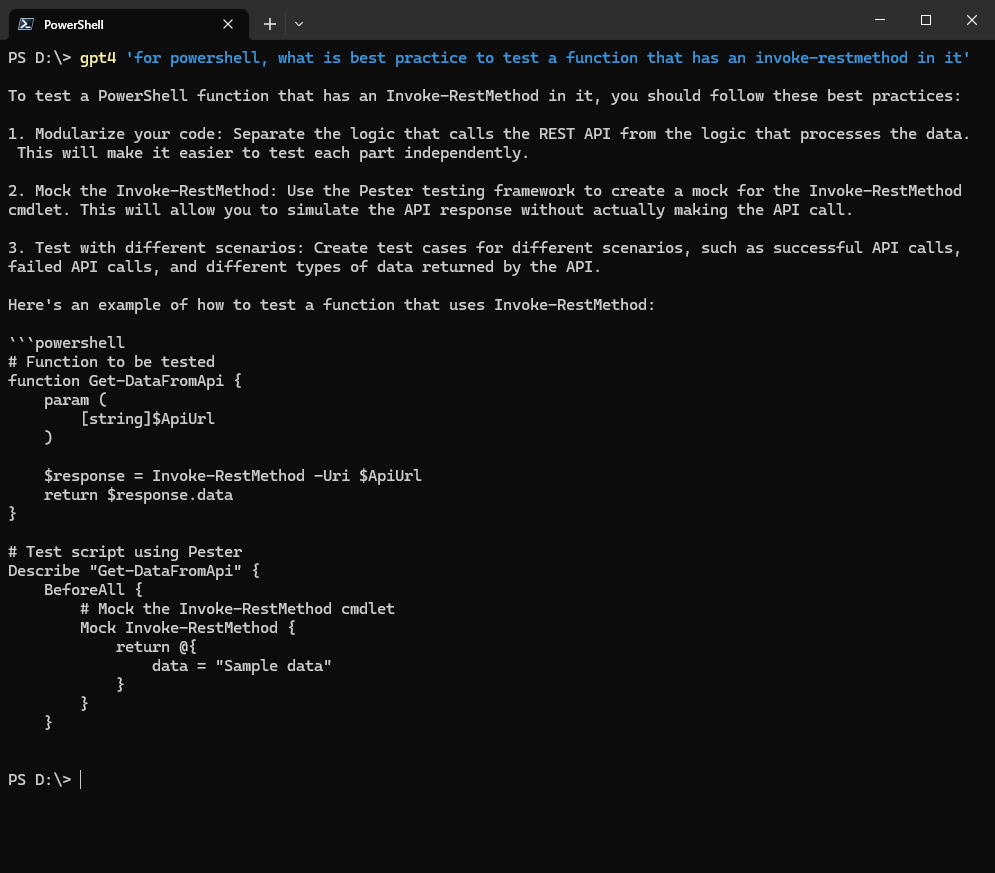Click the line 'This will make it easier to test'
This screenshot has width=995, height=873.
(x=273, y=153)
